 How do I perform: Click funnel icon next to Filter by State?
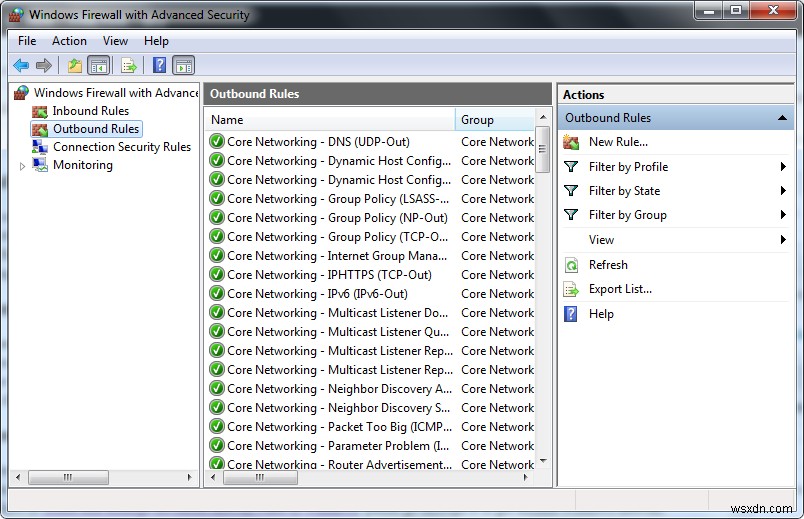coord(571,191)
